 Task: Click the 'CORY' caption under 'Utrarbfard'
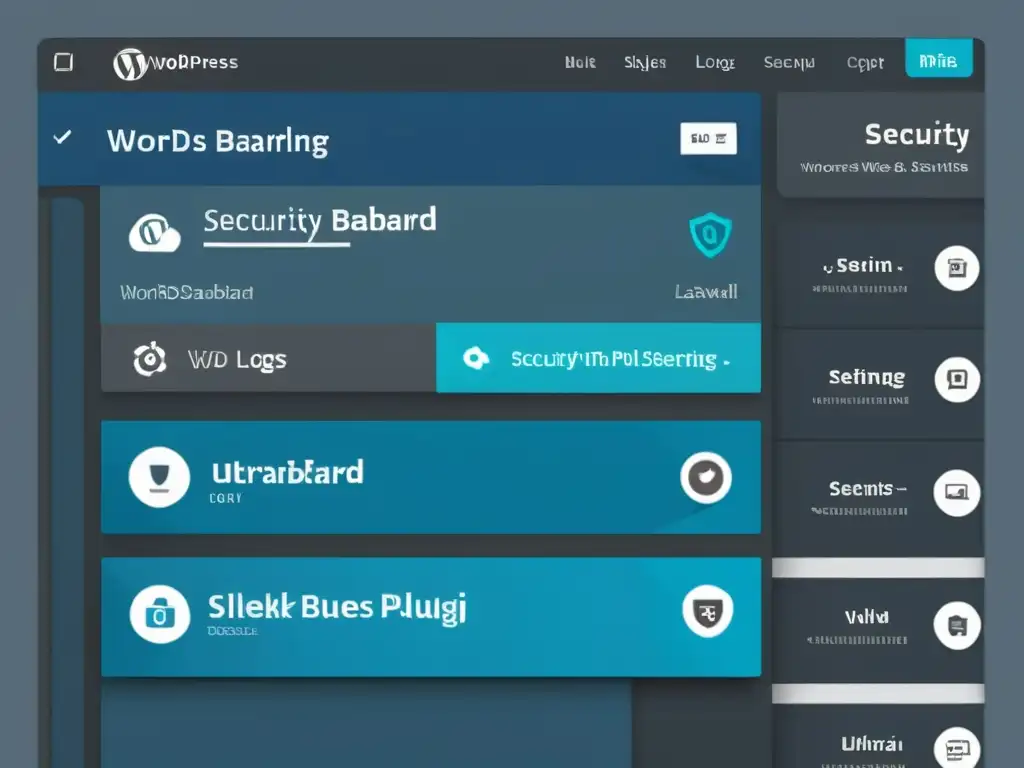(225, 498)
